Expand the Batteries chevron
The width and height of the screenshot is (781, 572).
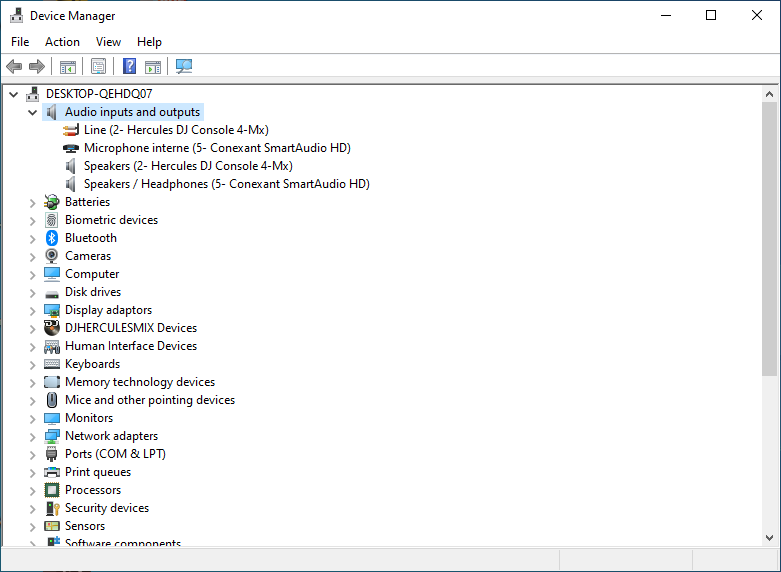[x=32, y=203]
